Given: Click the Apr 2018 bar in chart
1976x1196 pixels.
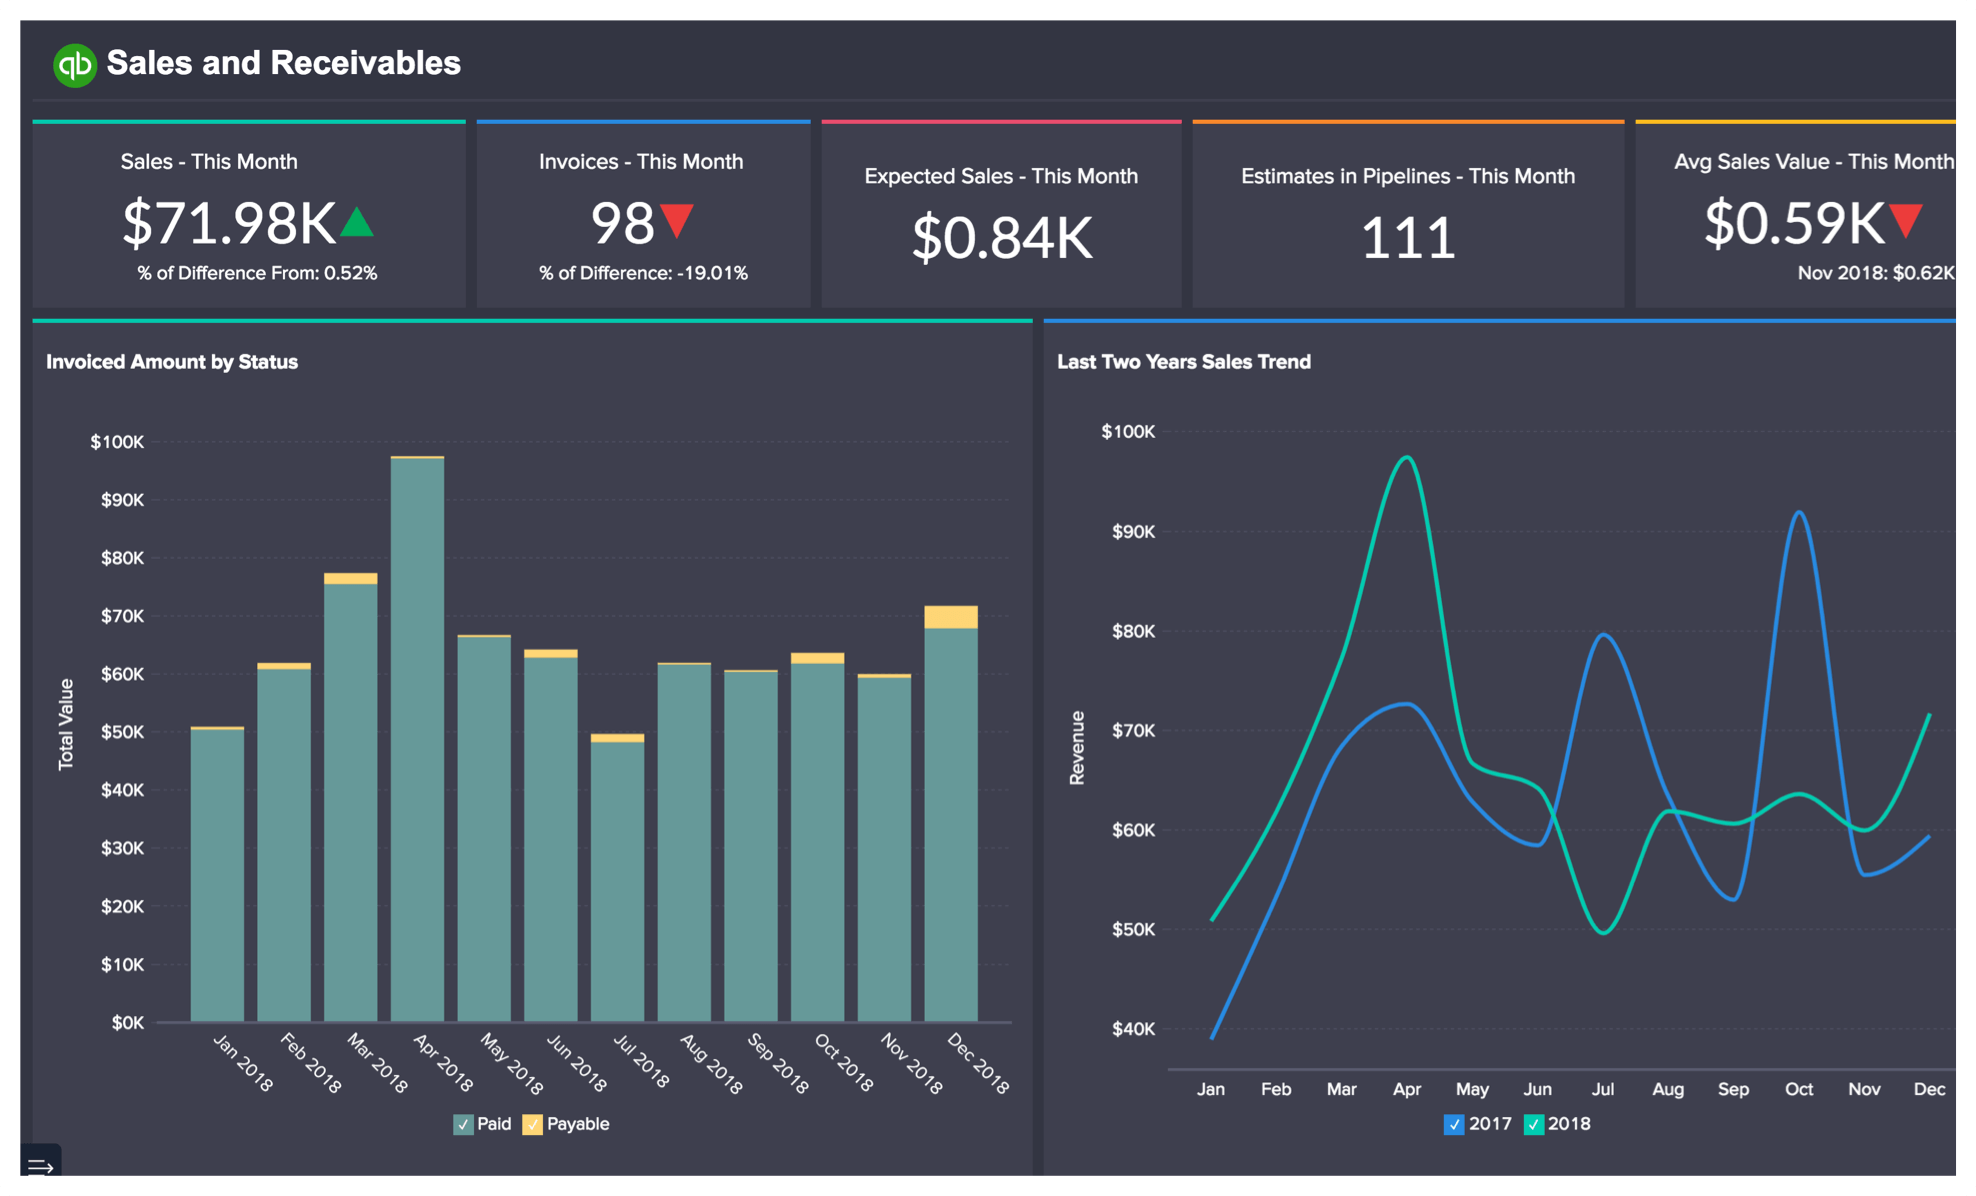Looking at the screenshot, I should pos(417,740).
